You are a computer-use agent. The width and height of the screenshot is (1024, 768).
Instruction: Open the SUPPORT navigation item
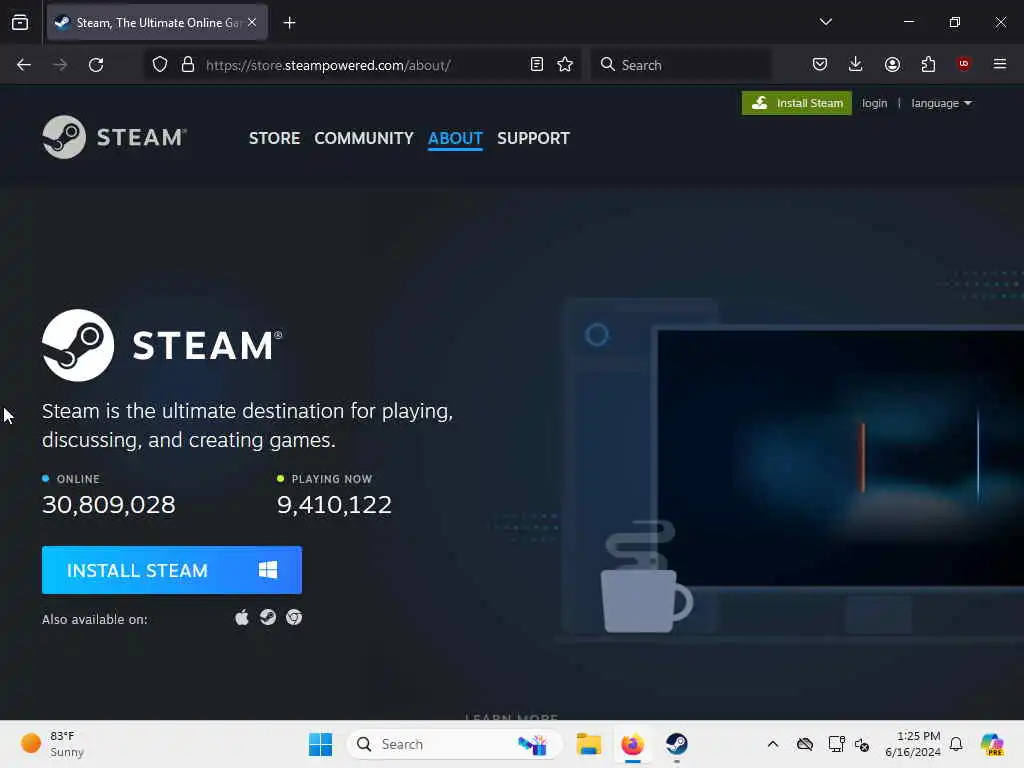534,138
